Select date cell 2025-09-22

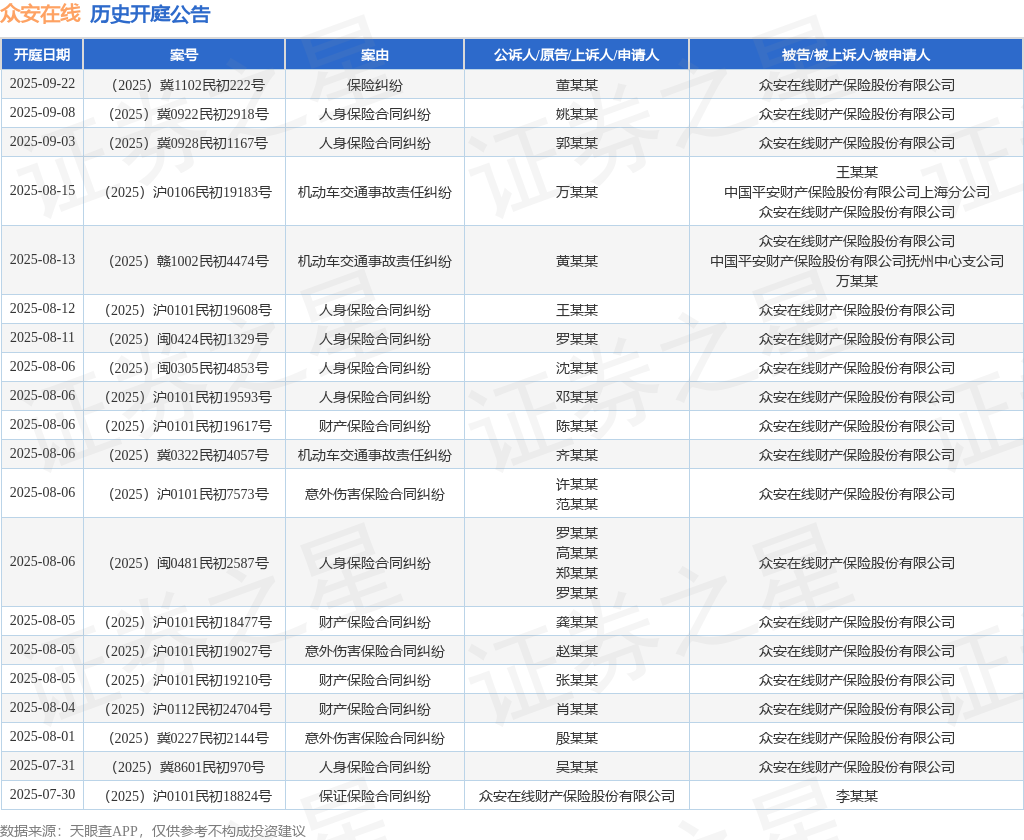point(42,84)
